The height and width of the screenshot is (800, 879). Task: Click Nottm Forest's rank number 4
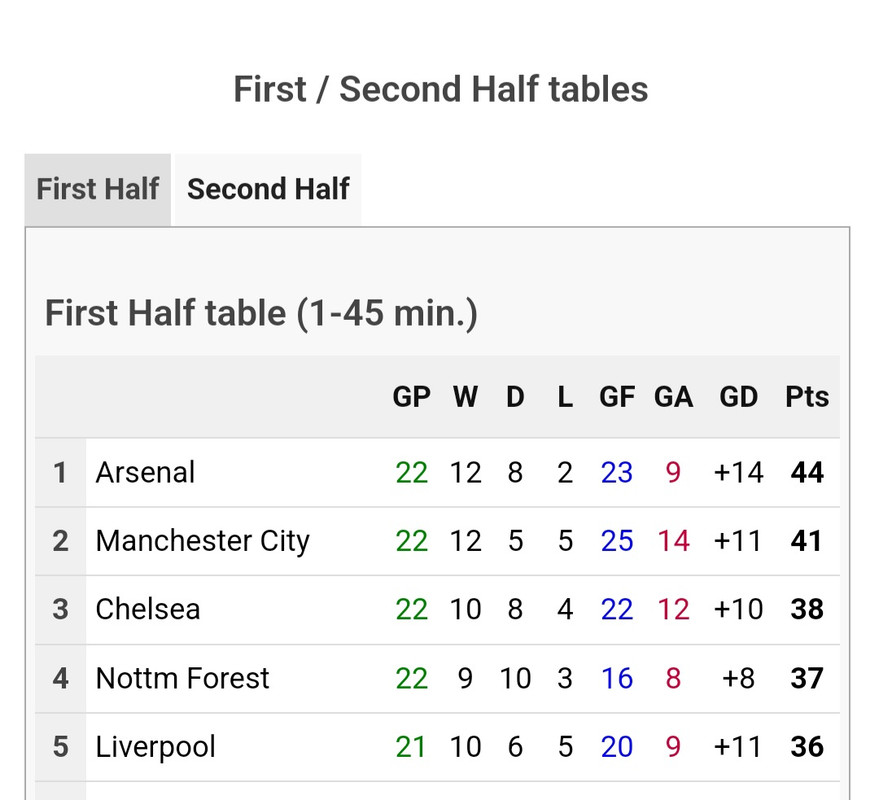(x=61, y=678)
